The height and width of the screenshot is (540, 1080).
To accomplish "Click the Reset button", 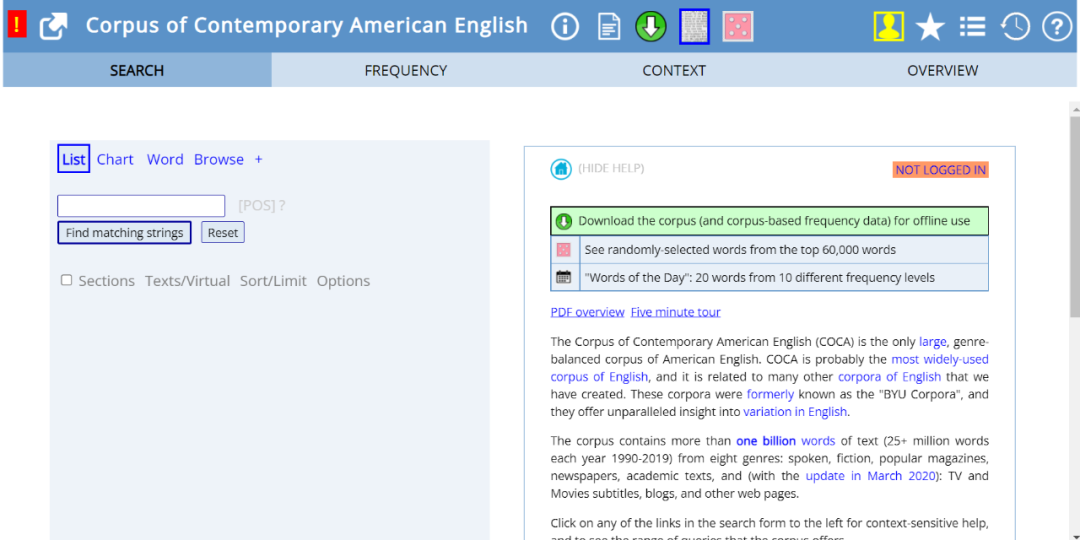I will click(223, 233).
